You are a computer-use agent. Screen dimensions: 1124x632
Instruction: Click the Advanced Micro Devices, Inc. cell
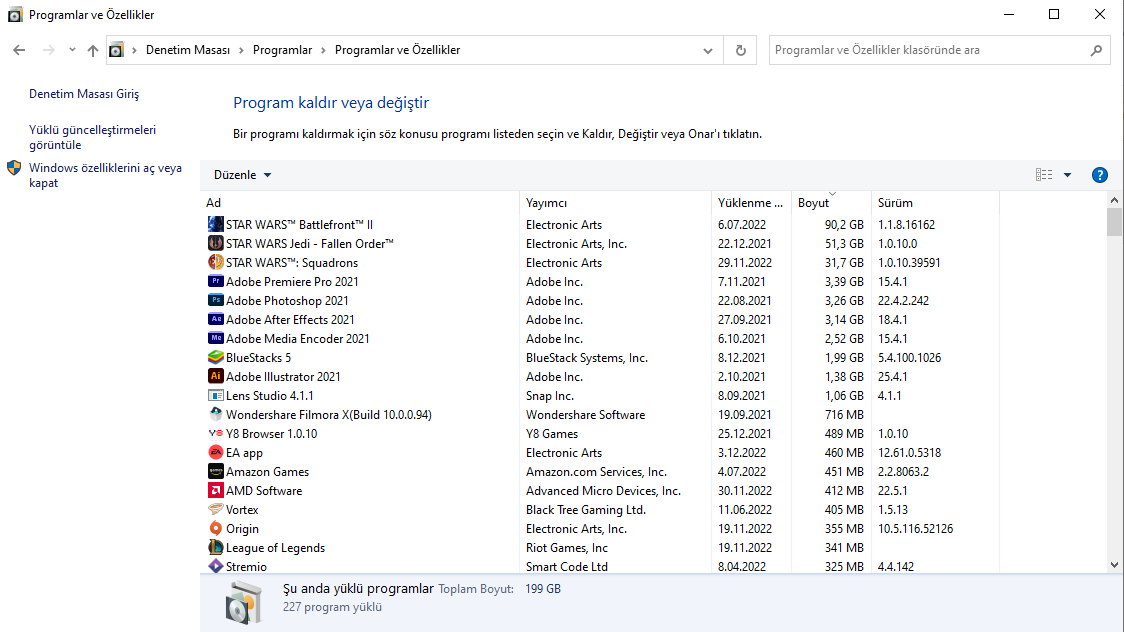coord(604,491)
